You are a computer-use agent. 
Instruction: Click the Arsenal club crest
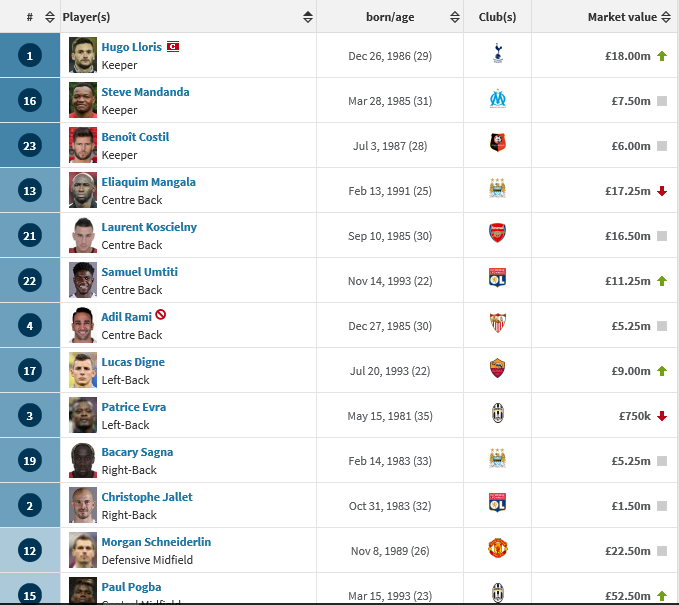tap(497, 233)
